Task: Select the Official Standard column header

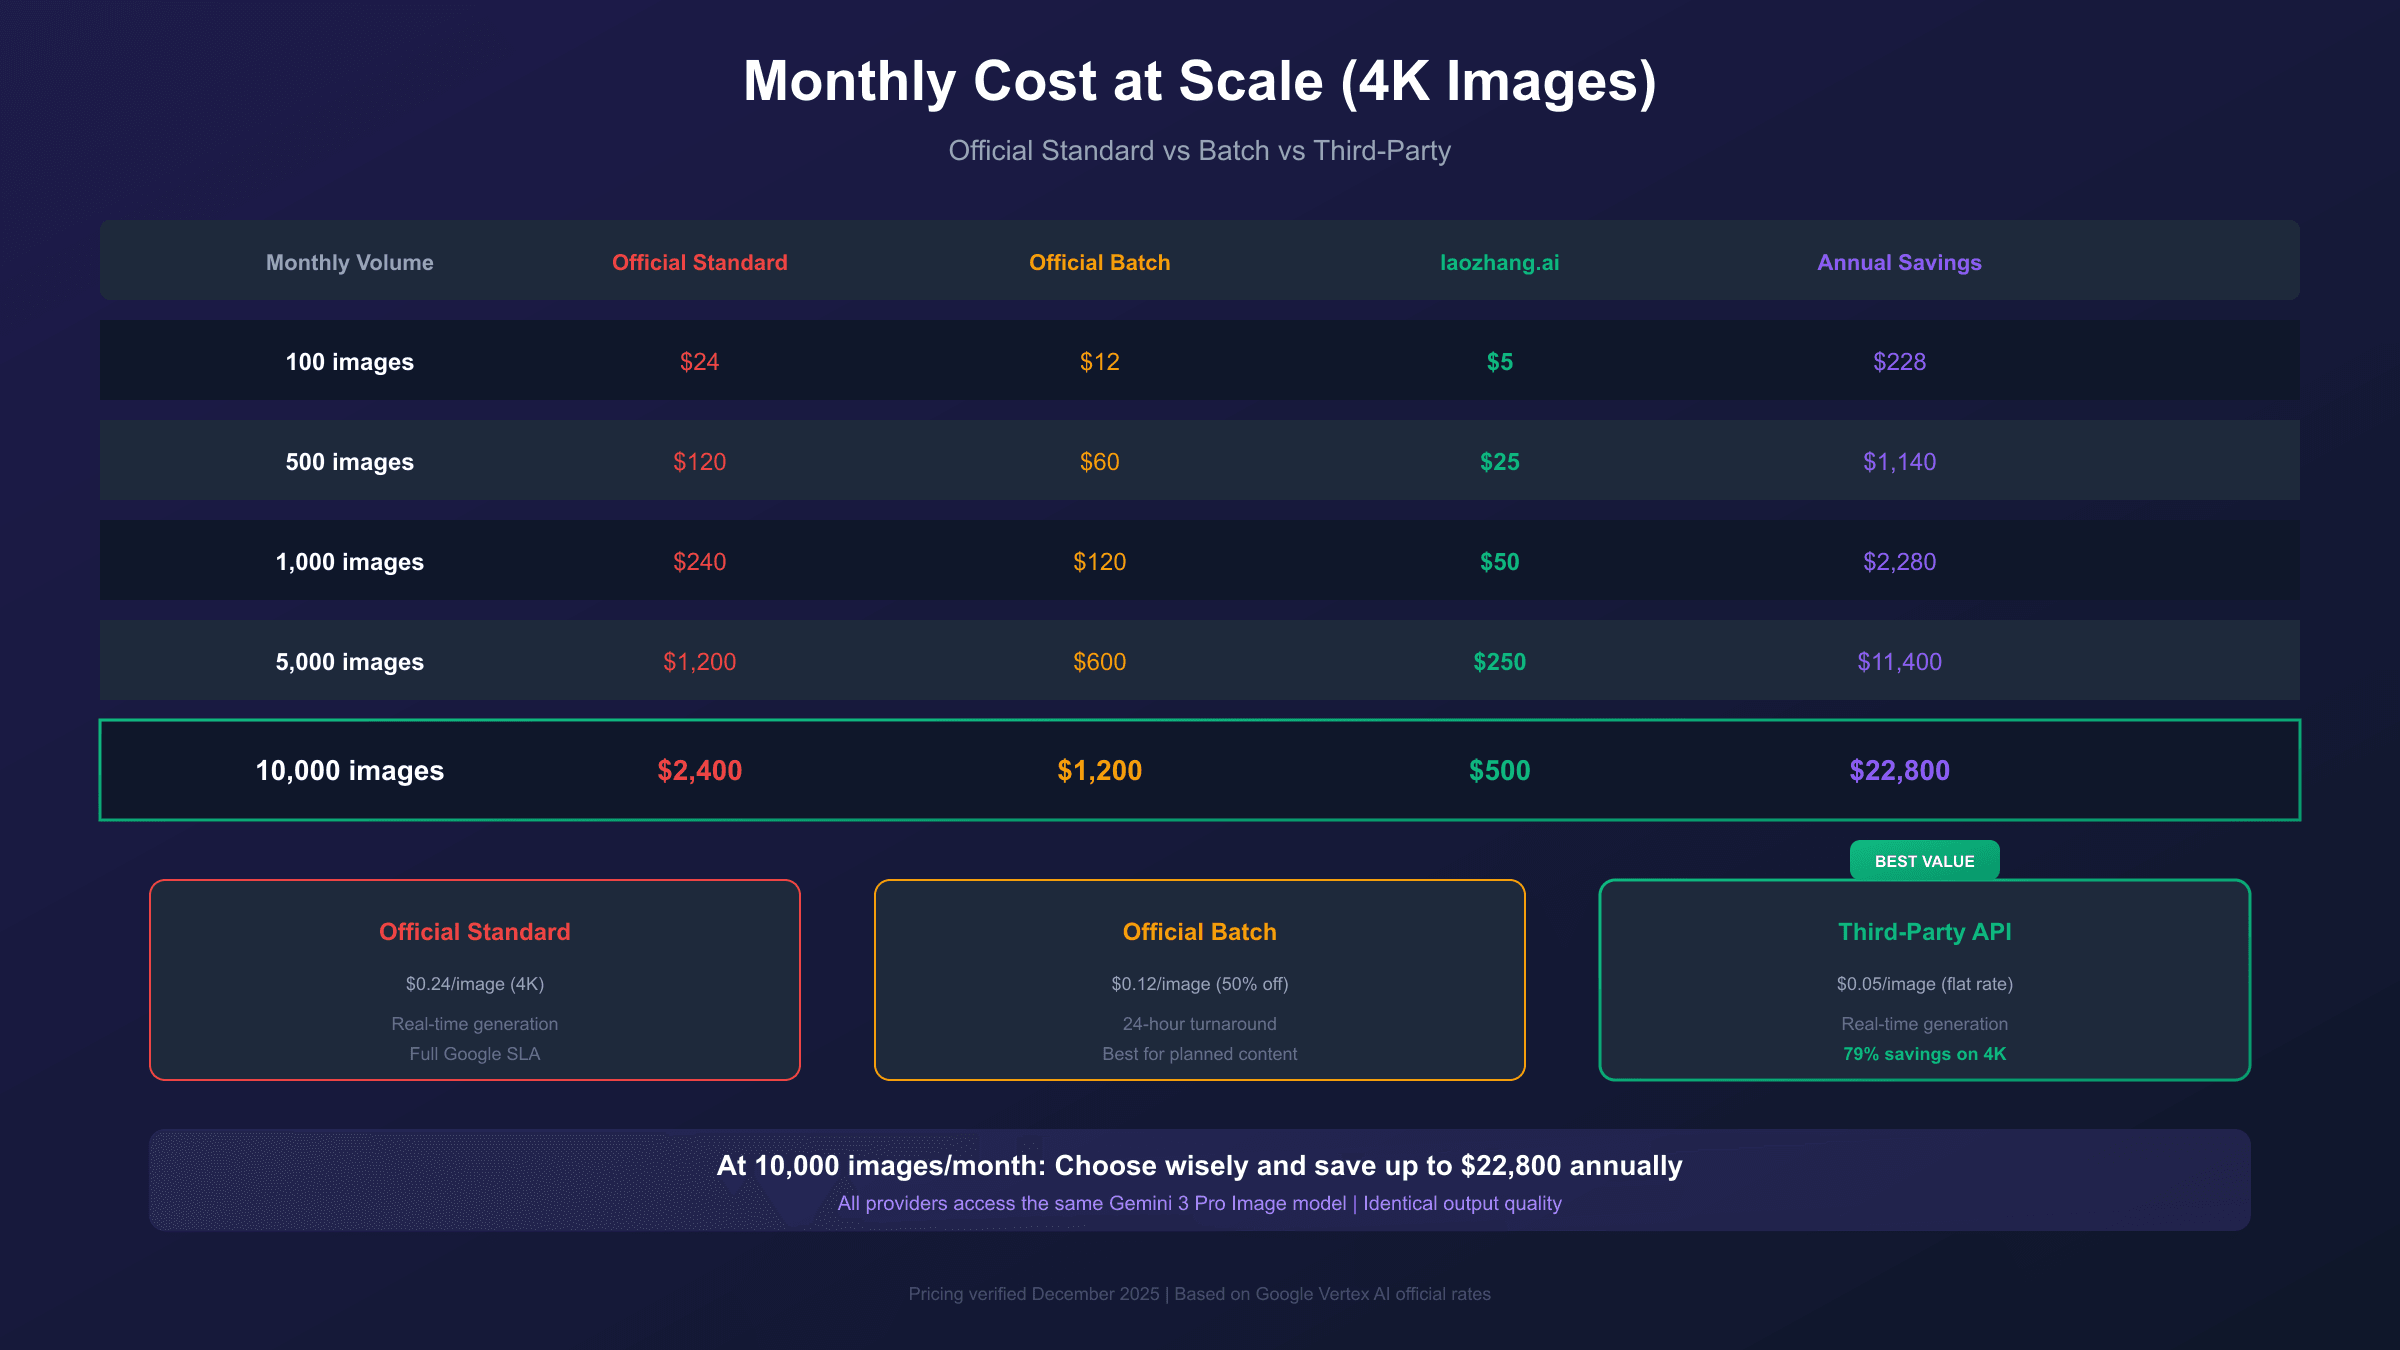Action: [x=699, y=262]
